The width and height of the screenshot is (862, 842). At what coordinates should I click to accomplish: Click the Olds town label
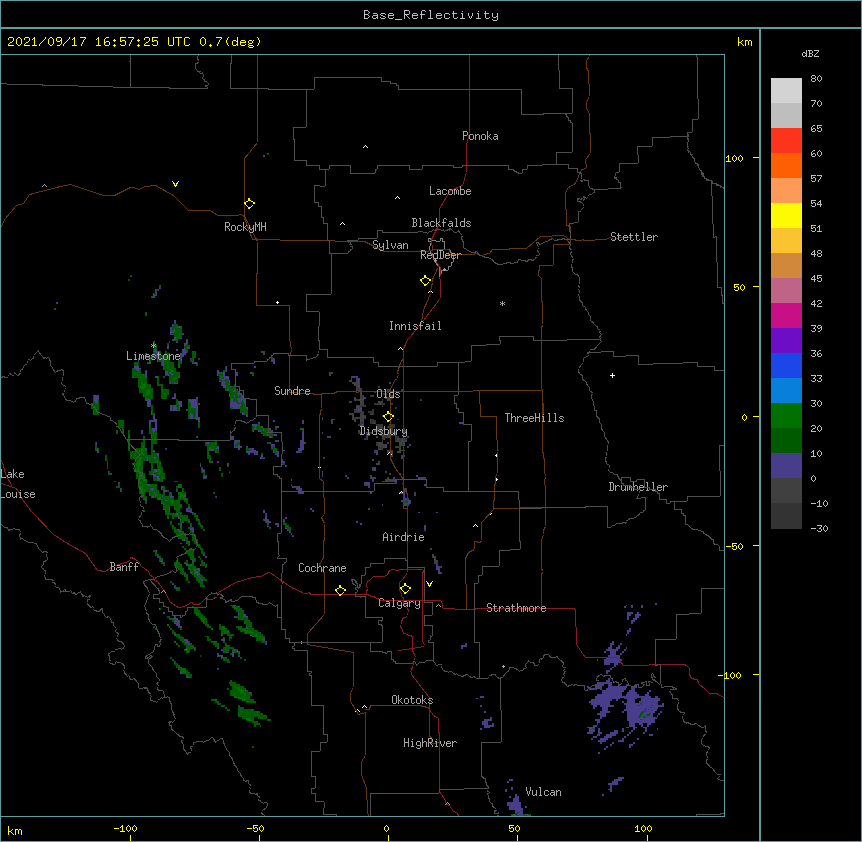click(388, 394)
